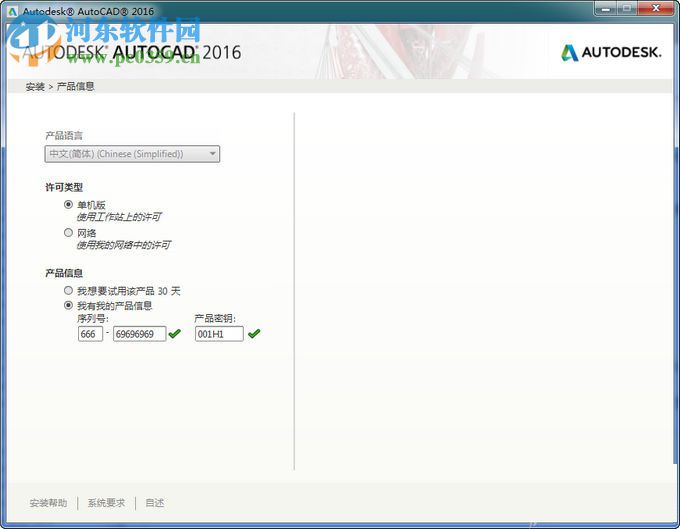
Task: Select the 单机版 standalone license radio button
Action: tap(68, 204)
